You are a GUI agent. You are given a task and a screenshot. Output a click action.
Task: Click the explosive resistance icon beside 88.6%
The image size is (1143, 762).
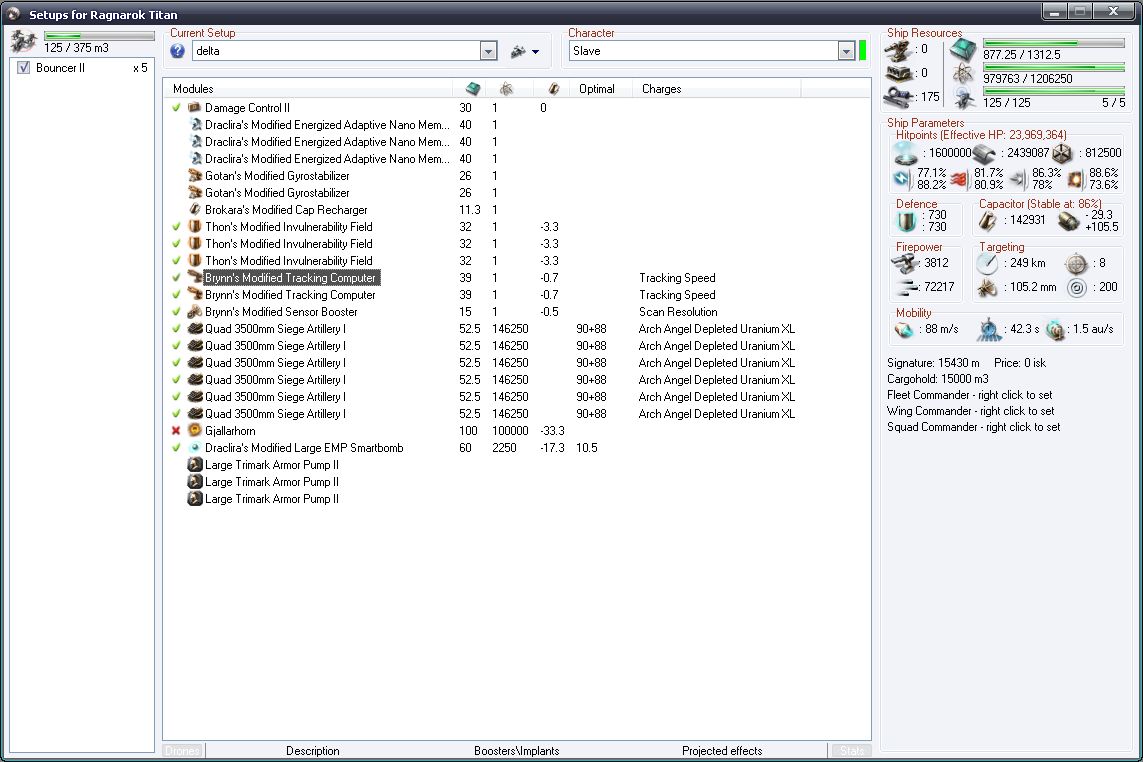coord(1075,179)
